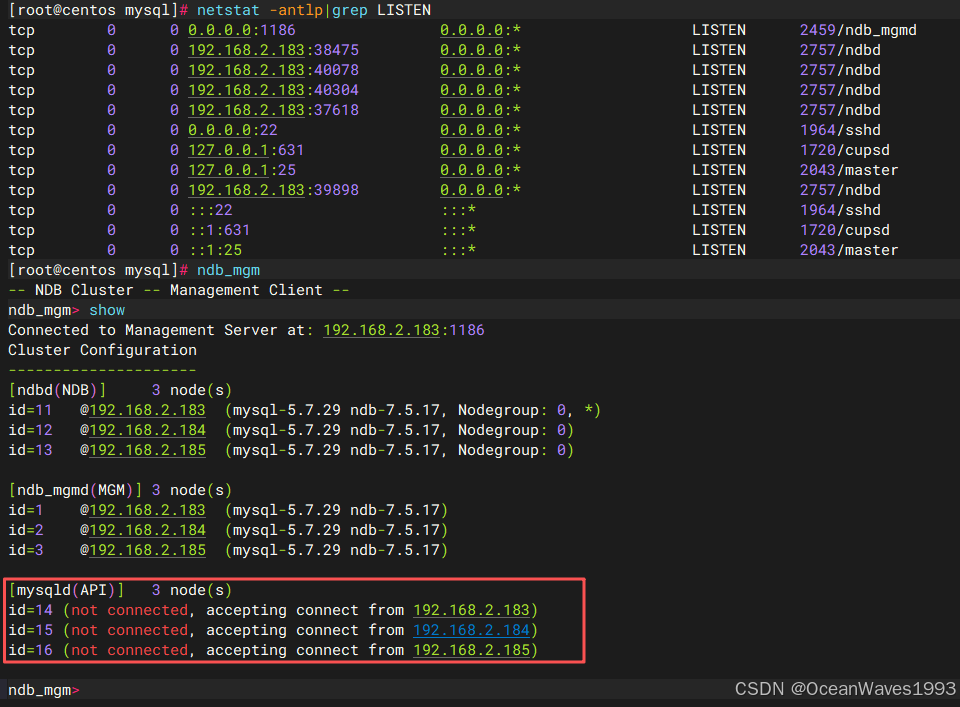Click the id=1 management node IP 192.168.2.183
This screenshot has width=960, height=707.
coord(148,511)
